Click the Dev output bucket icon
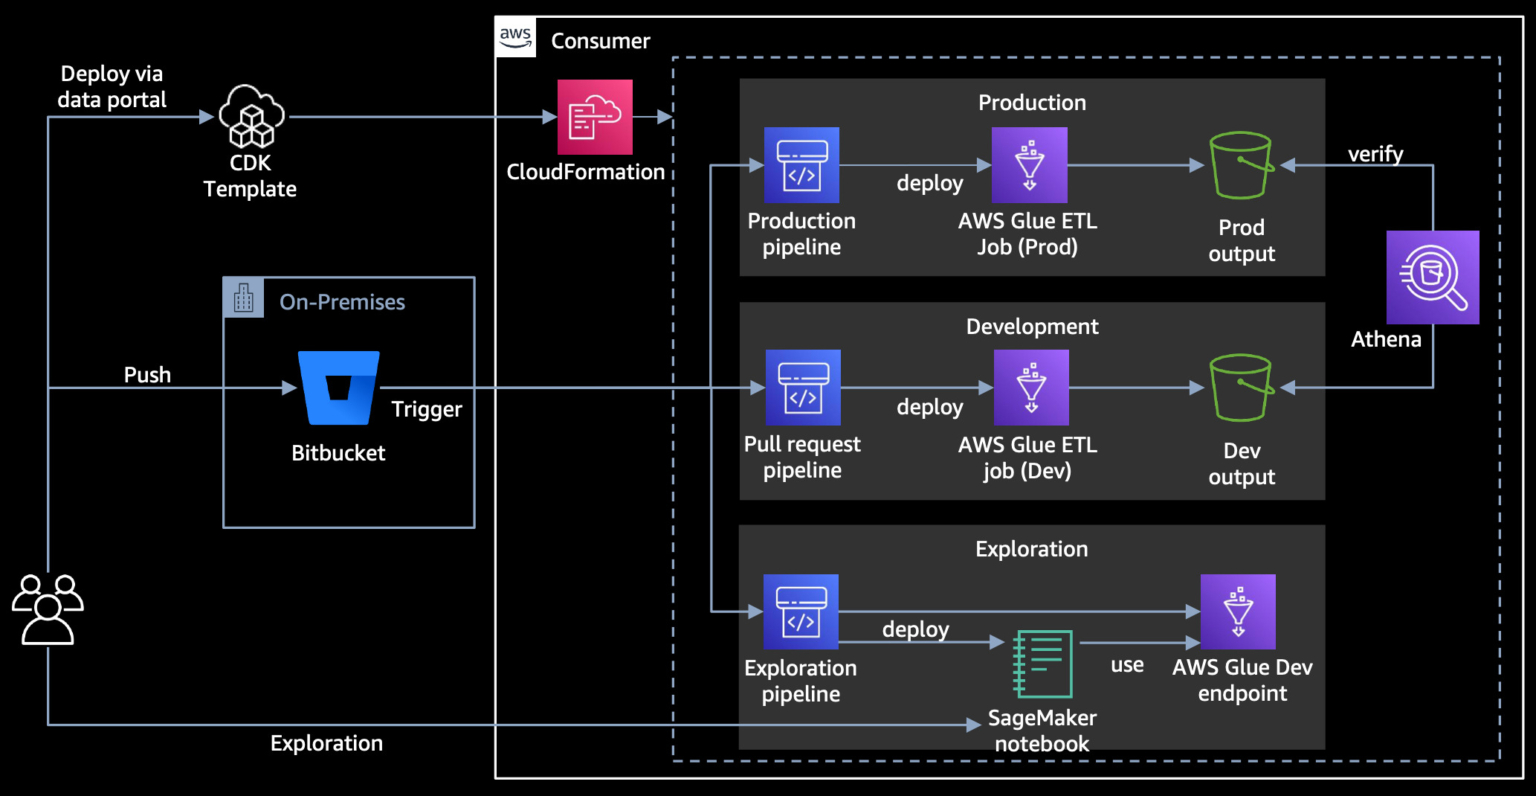1536x796 pixels. coord(1241,389)
